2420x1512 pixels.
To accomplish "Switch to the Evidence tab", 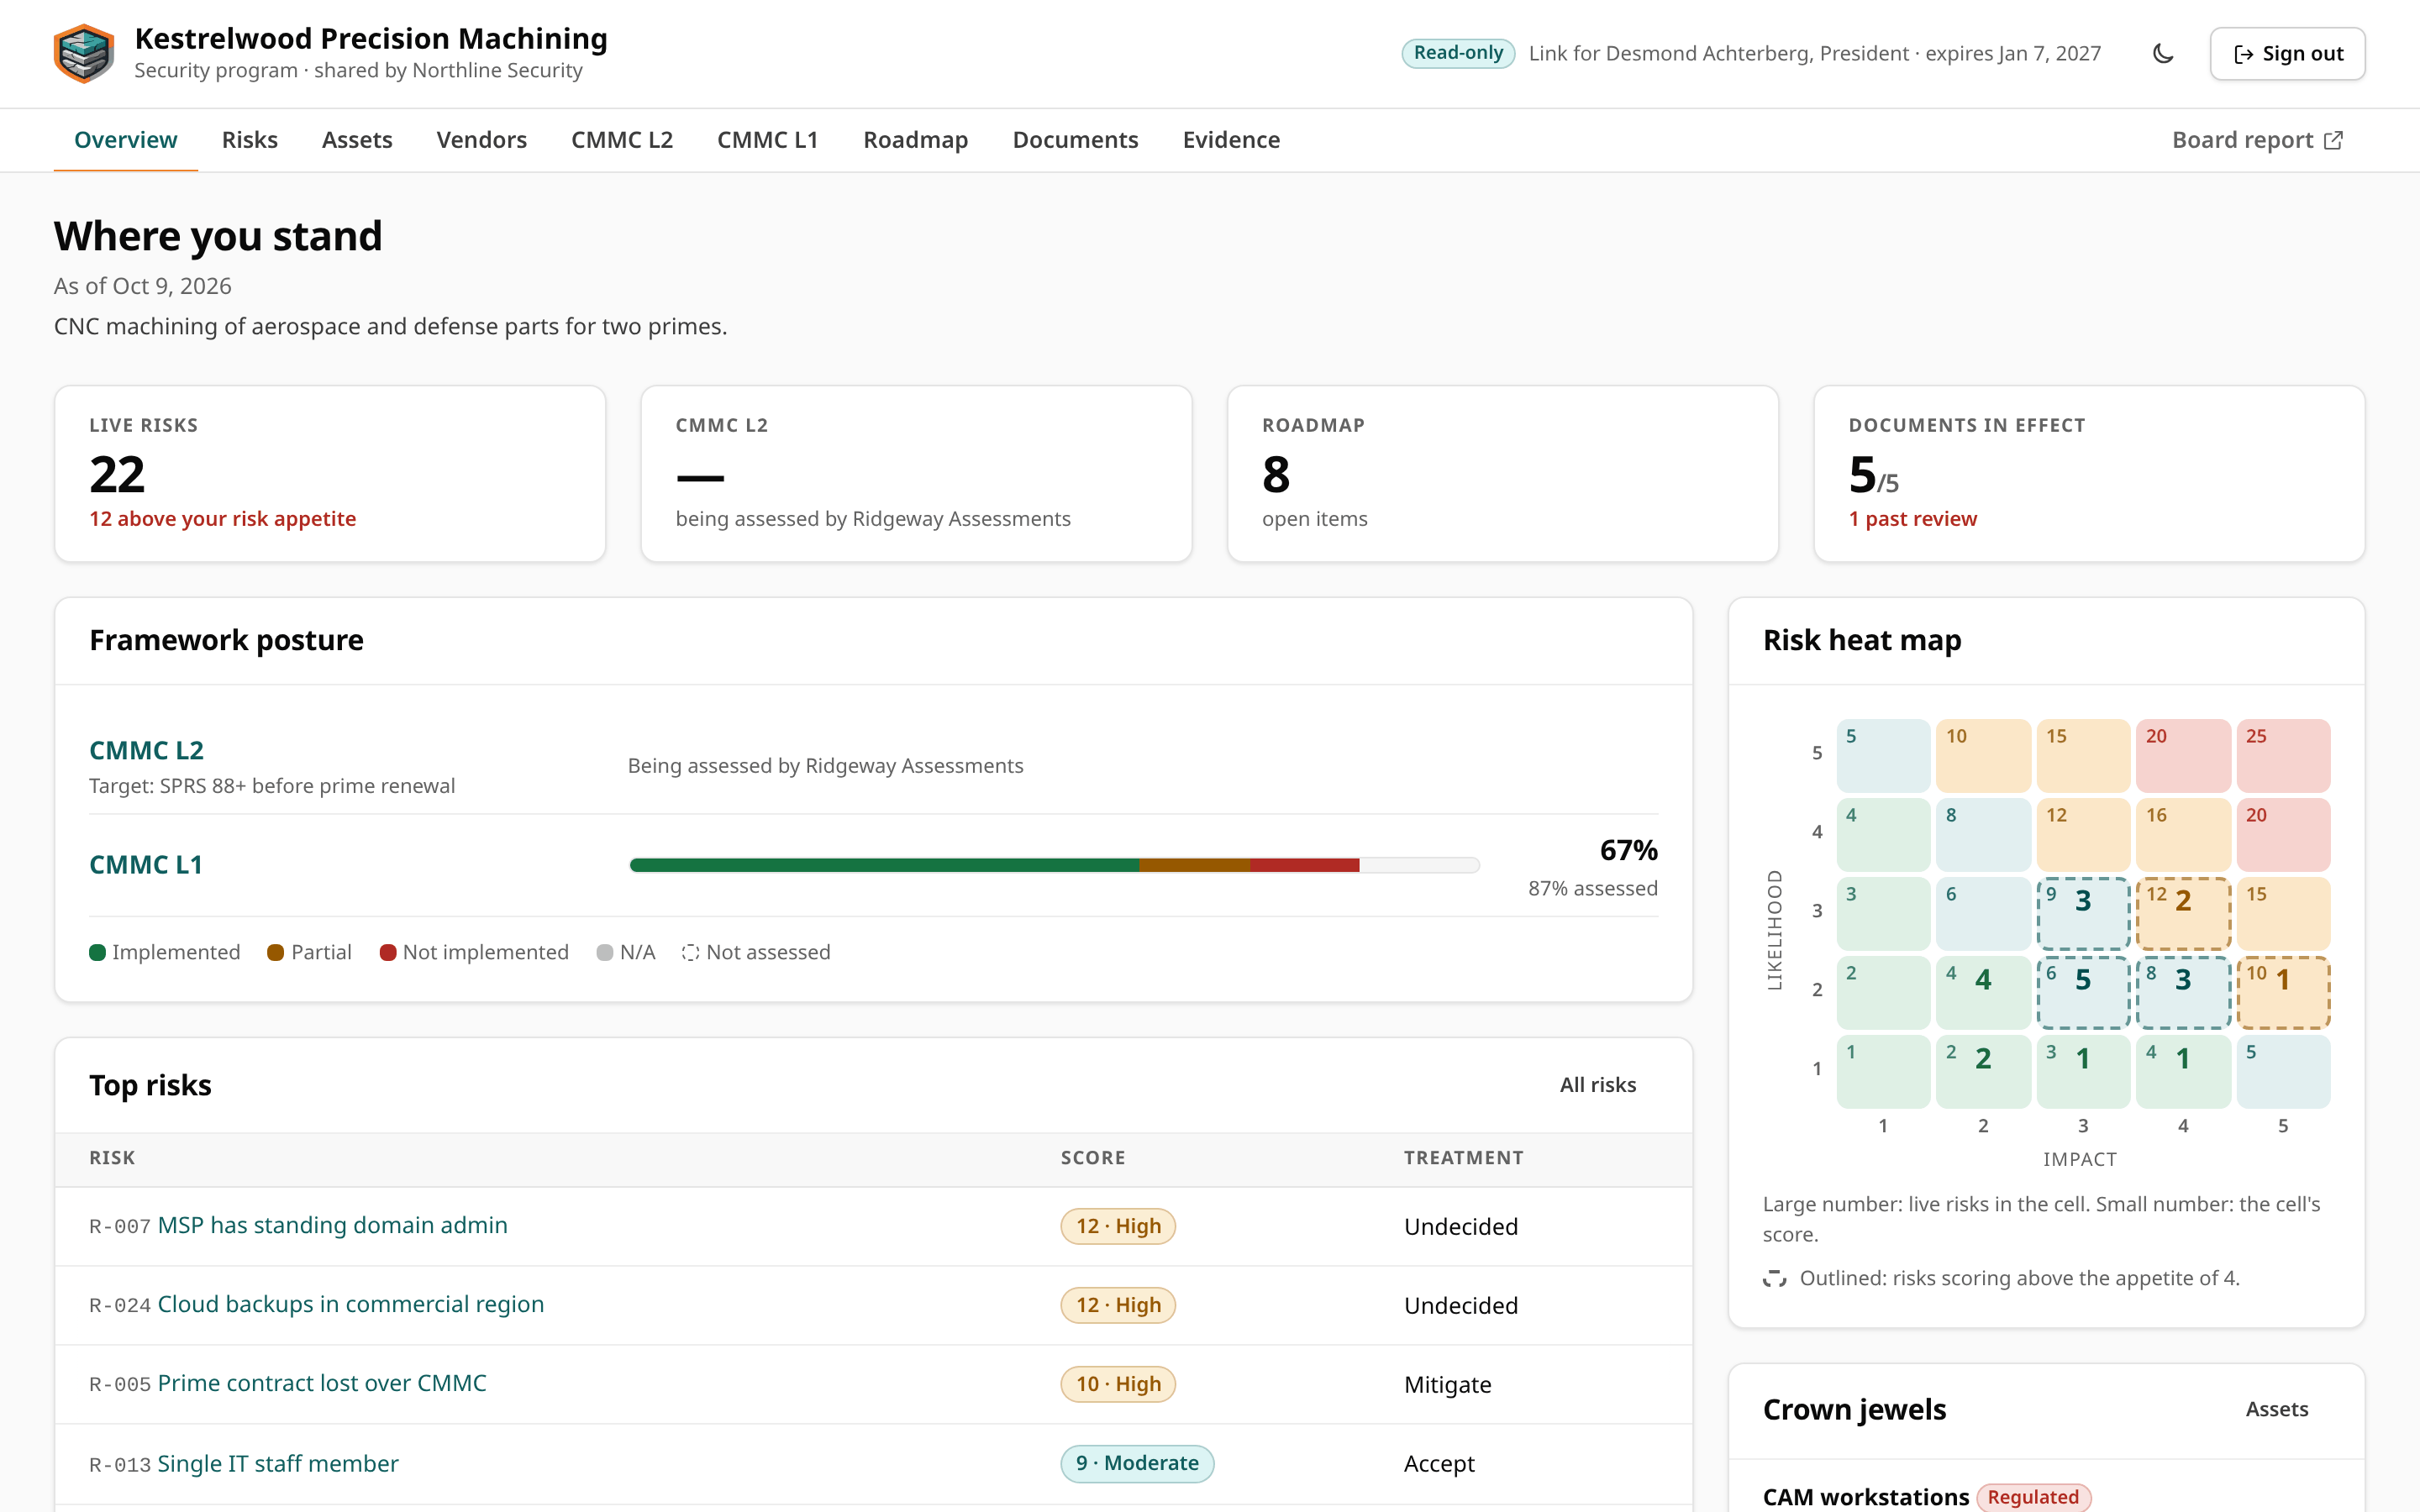I will (x=1231, y=140).
